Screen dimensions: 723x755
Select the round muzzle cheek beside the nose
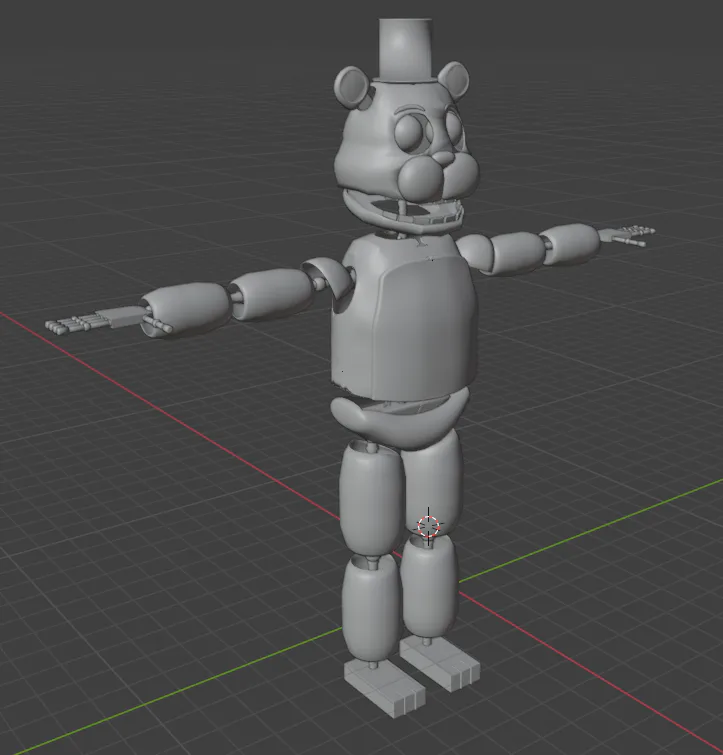421,179
